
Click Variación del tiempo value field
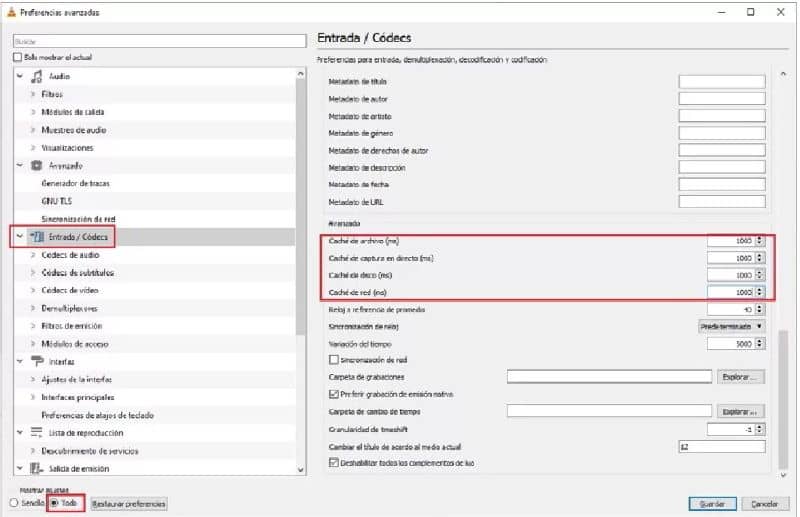pyautogui.click(x=731, y=344)
